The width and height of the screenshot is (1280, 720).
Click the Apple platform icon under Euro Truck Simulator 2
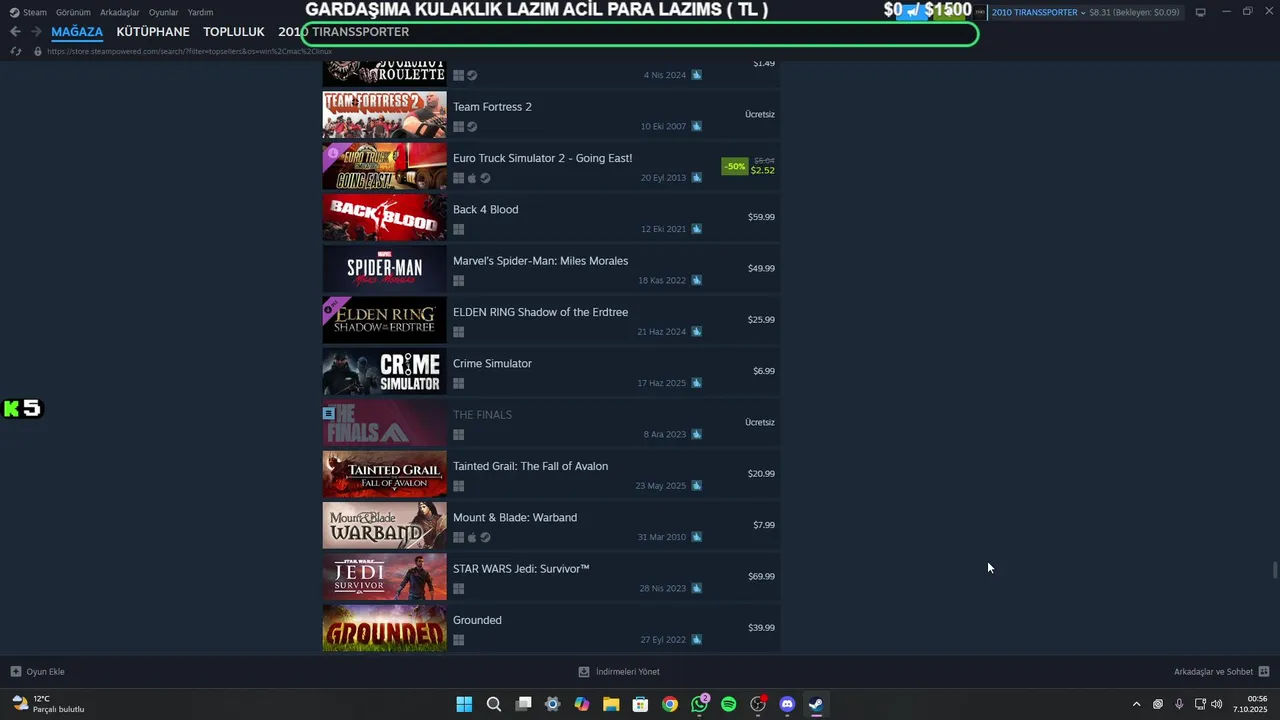click(472, 178)
